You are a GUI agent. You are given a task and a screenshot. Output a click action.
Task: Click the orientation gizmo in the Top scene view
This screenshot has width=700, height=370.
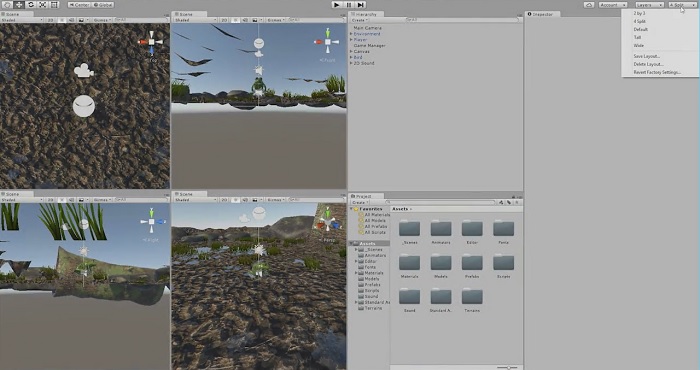[152, 42]
